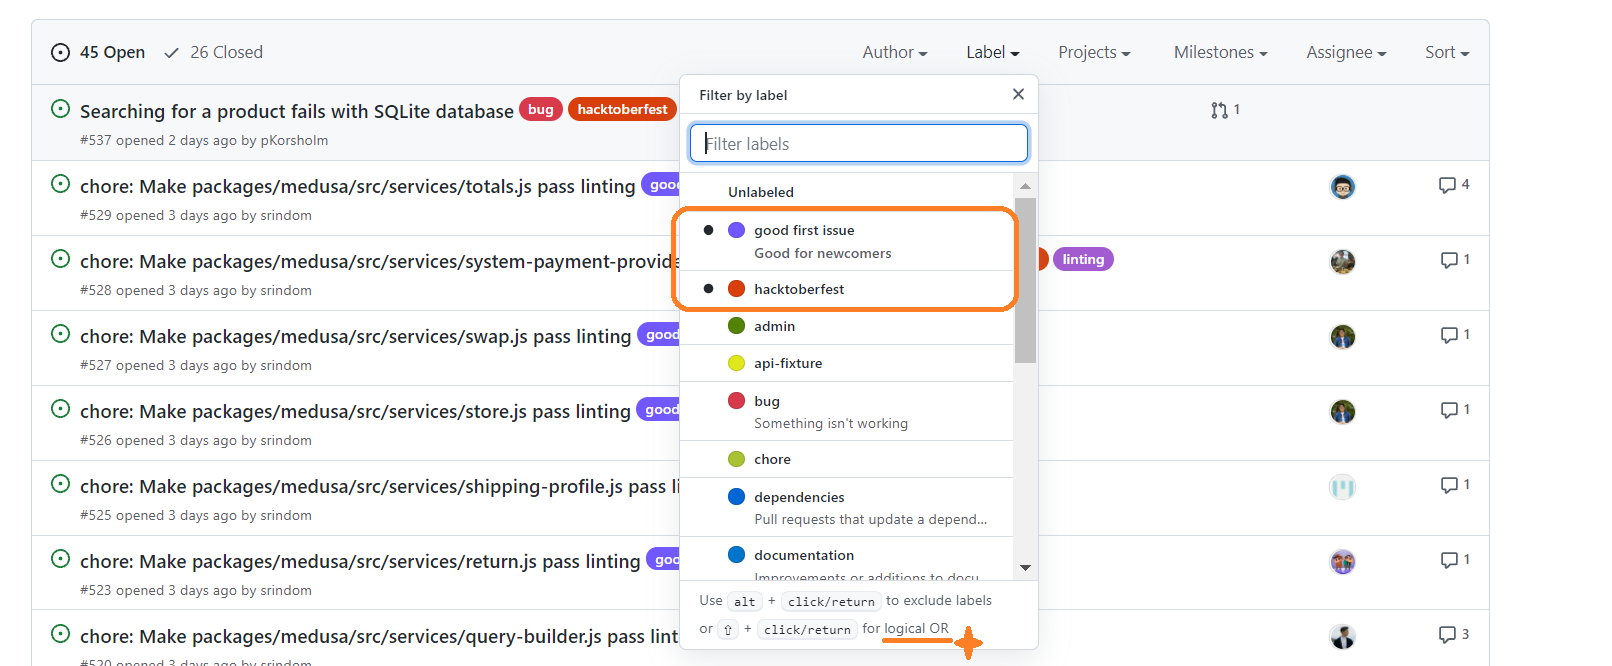Click assignee avatar on store.js issue

(x=1342, y=412)
